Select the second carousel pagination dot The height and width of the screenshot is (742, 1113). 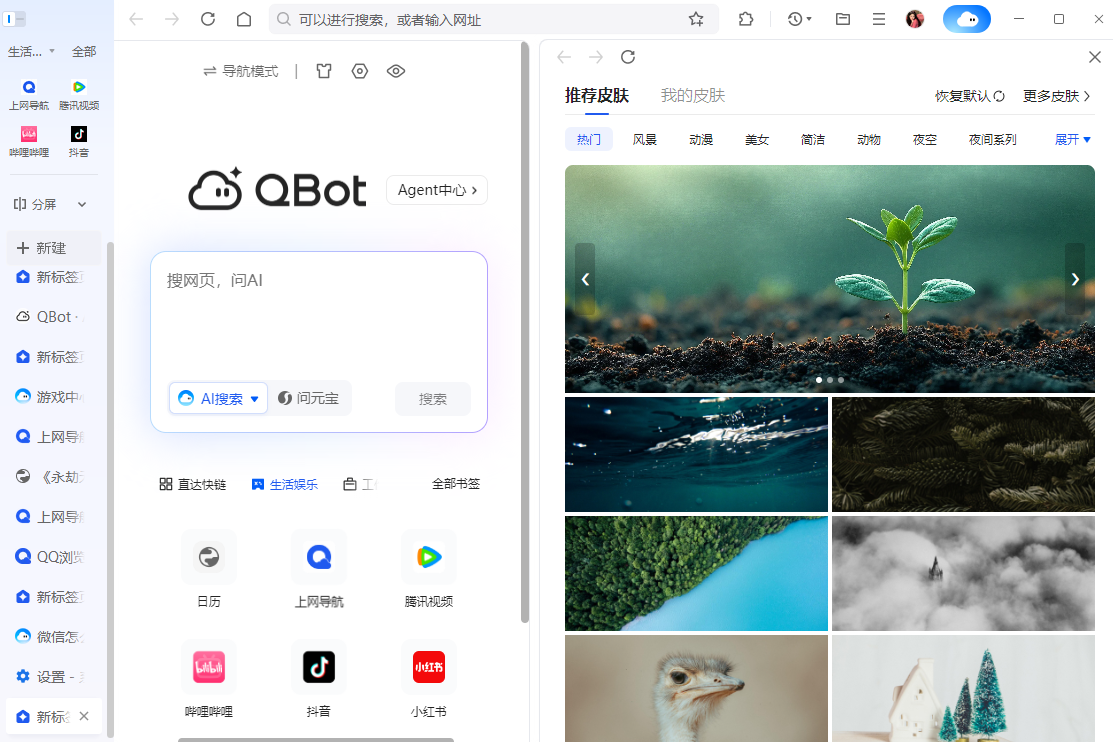829,380
